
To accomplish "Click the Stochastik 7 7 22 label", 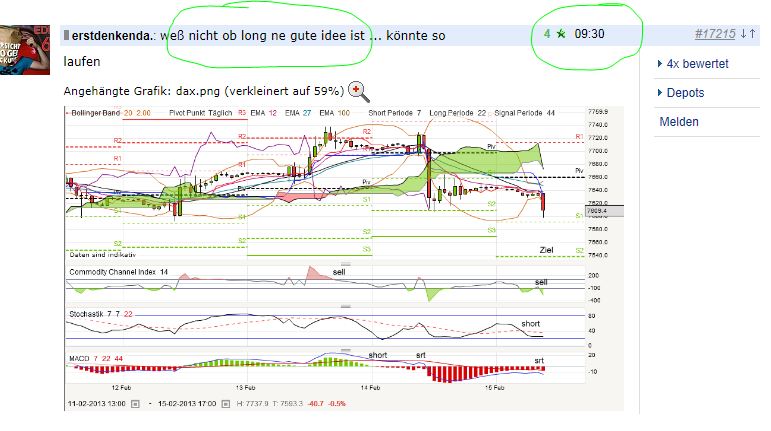I will pyautogui.click(x=101, y=314).
